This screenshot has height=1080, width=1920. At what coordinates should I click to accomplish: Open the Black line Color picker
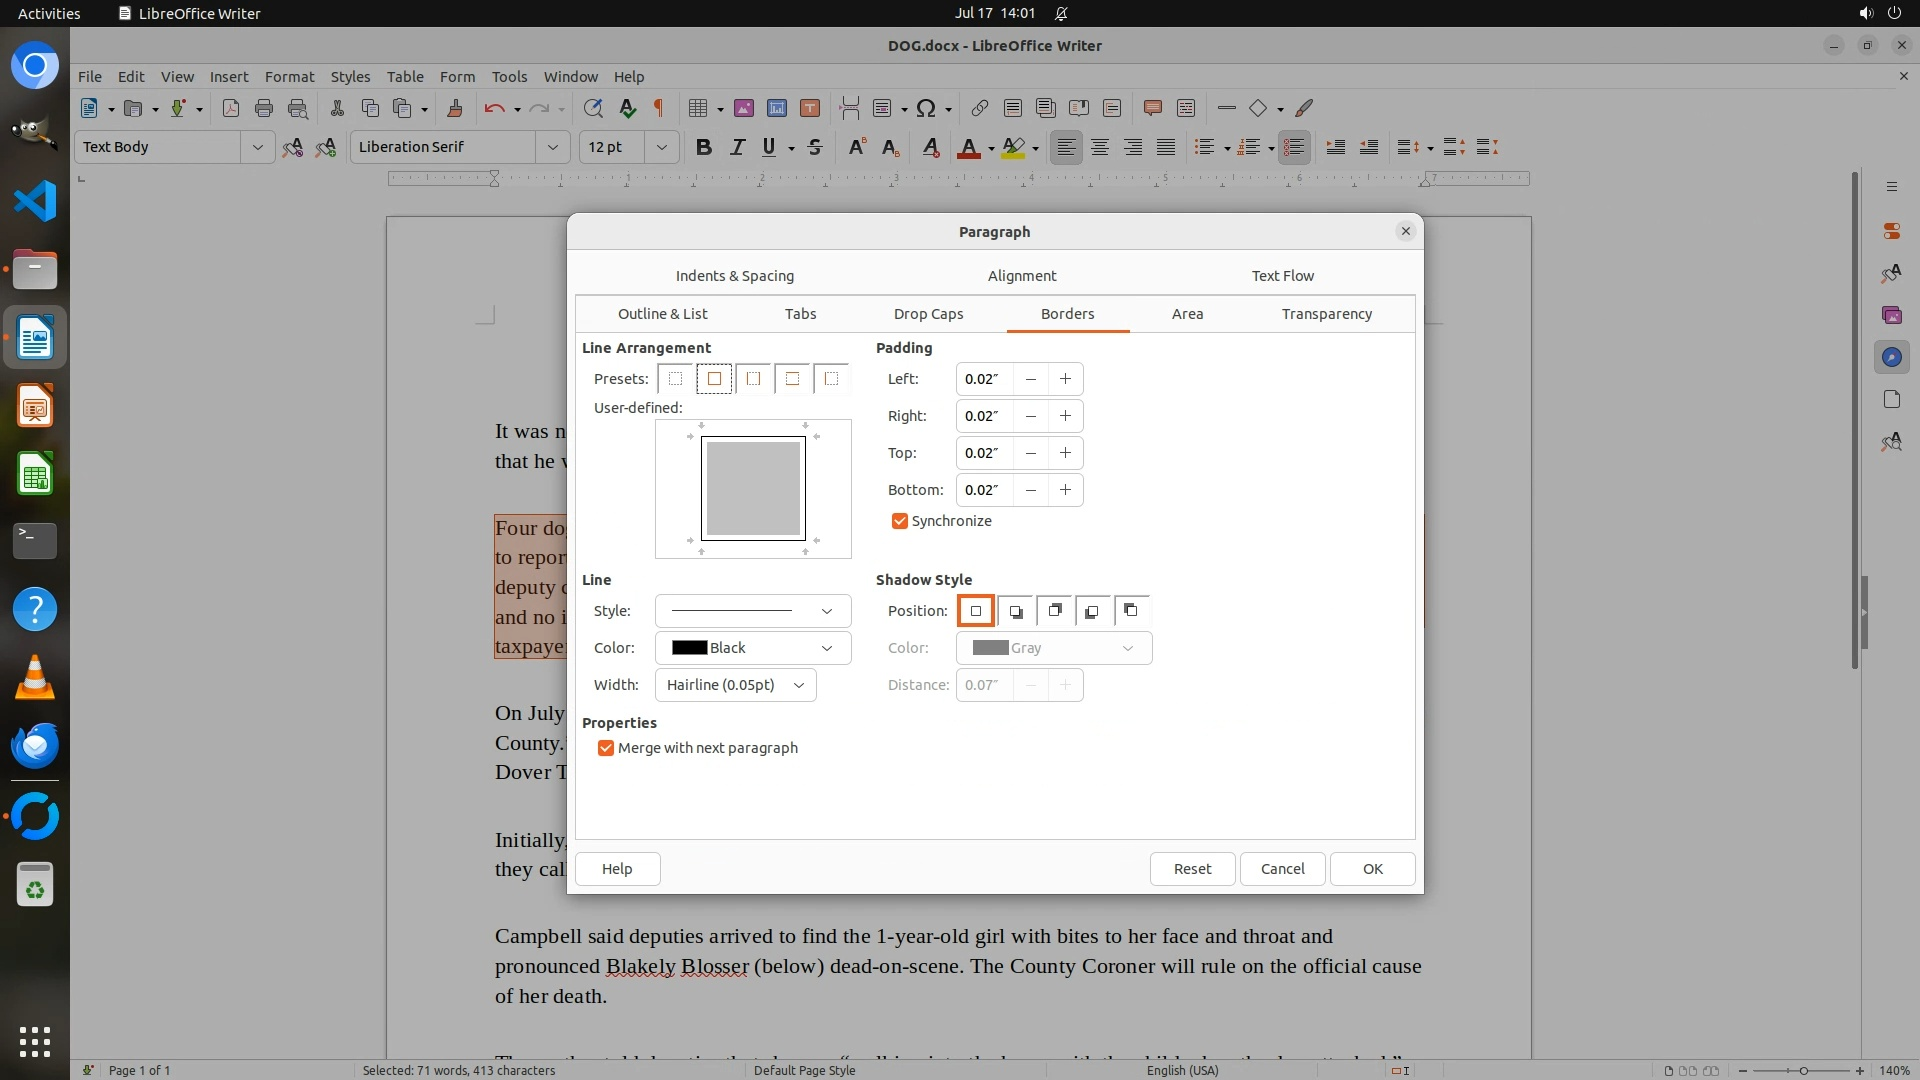pos(752,648)
